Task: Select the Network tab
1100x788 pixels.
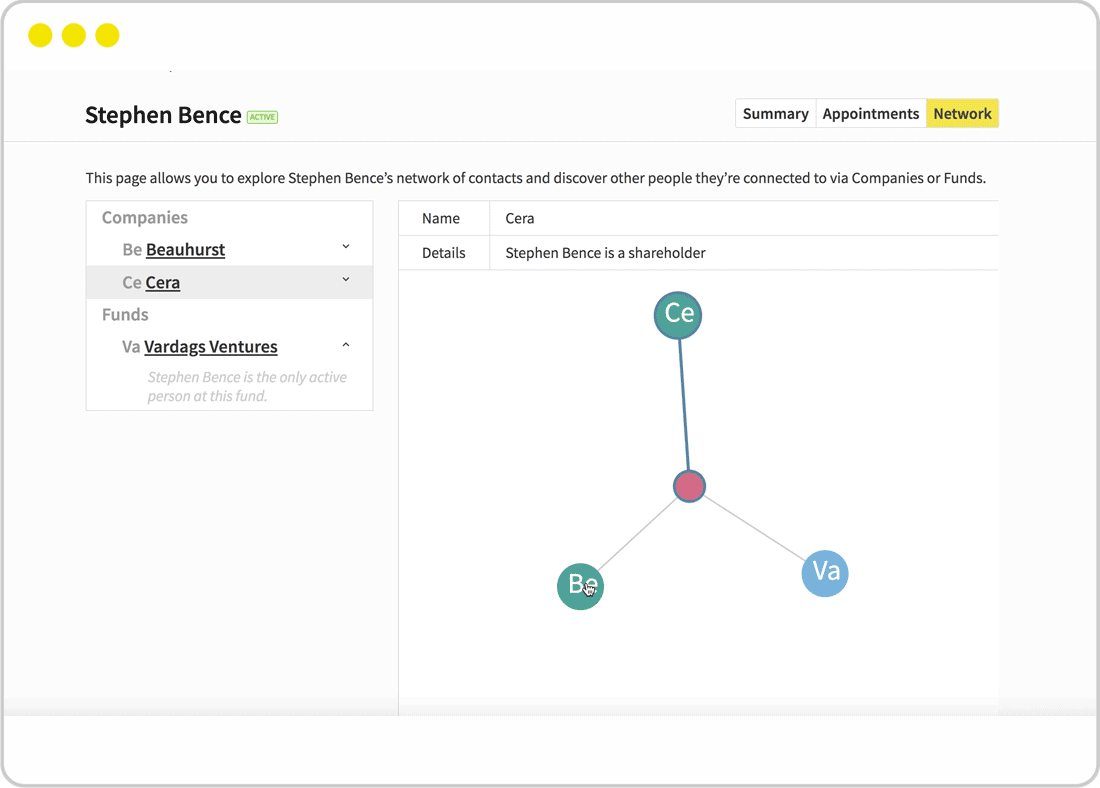Action: click(962, 114)
